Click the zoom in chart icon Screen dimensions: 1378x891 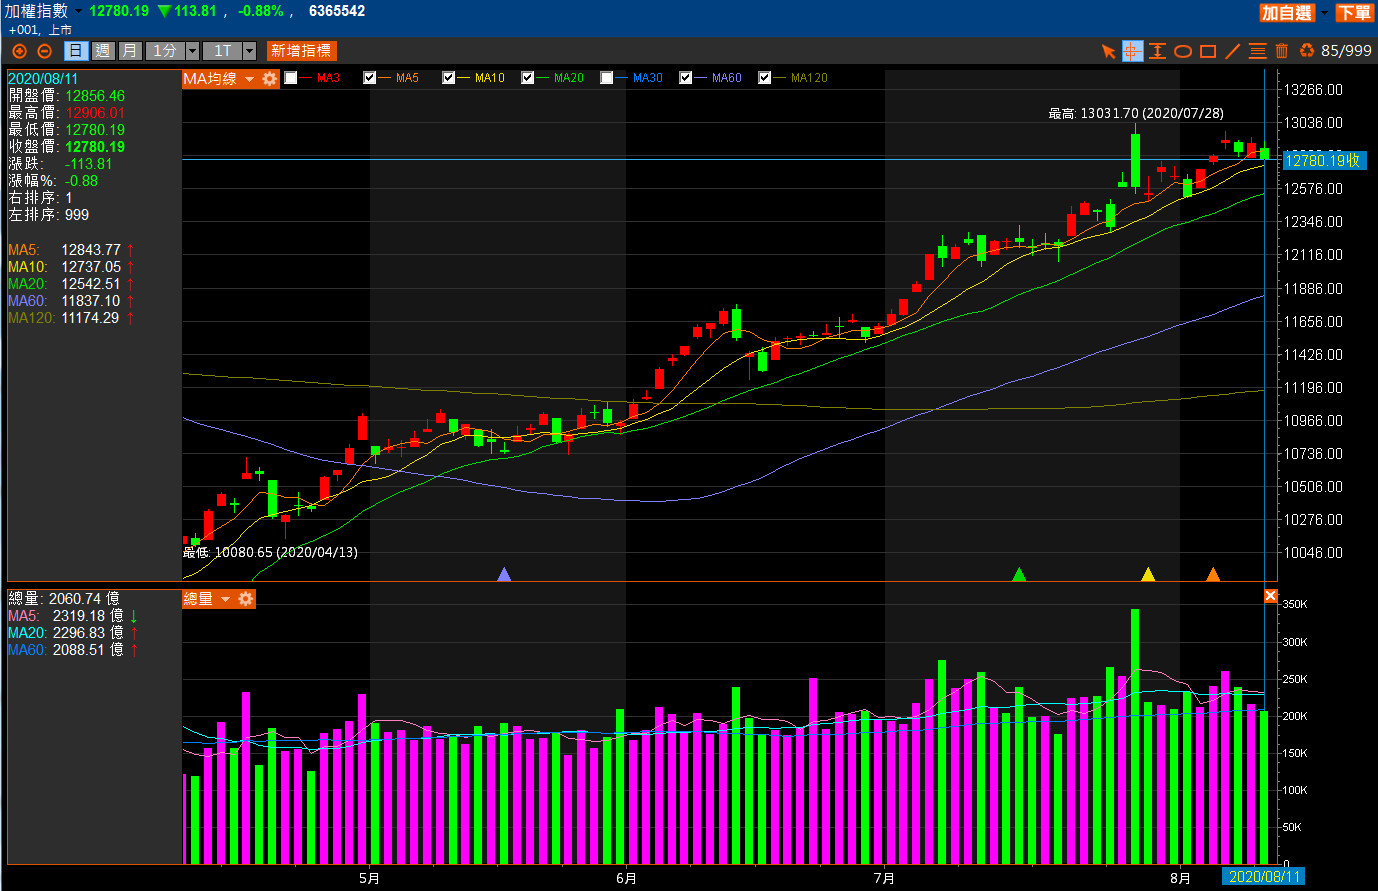pyautogui.click(x=19, y=51)
